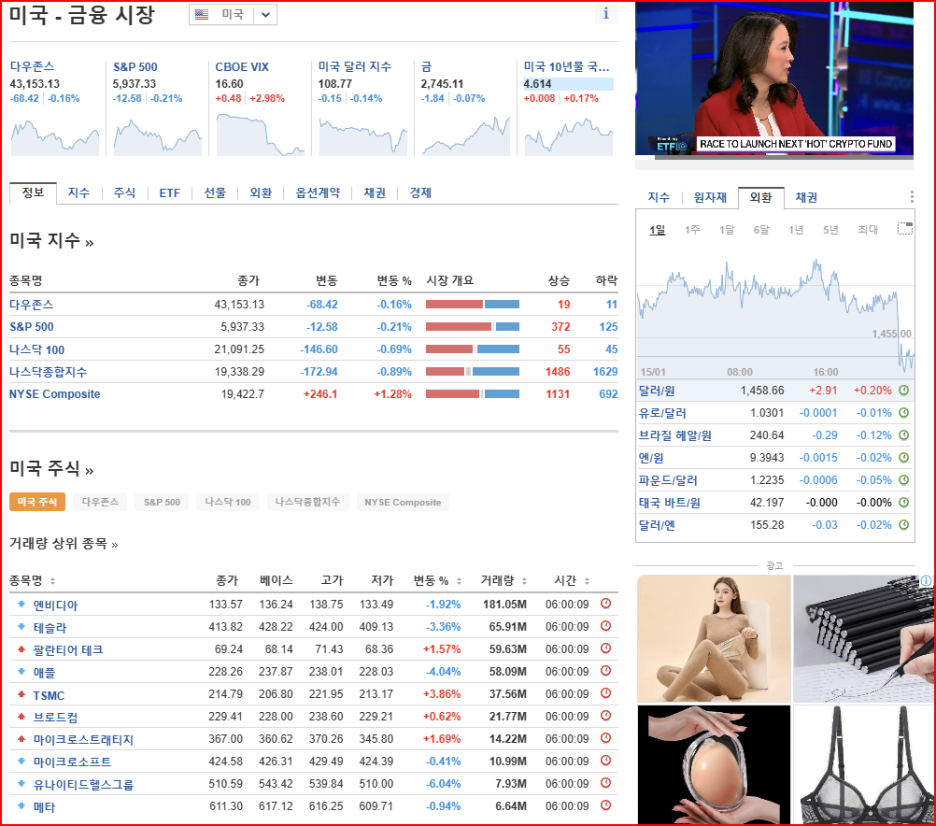Screen dimensions: 936x826
Task: Click the info icon beside market title
Action: click(606, 13)
